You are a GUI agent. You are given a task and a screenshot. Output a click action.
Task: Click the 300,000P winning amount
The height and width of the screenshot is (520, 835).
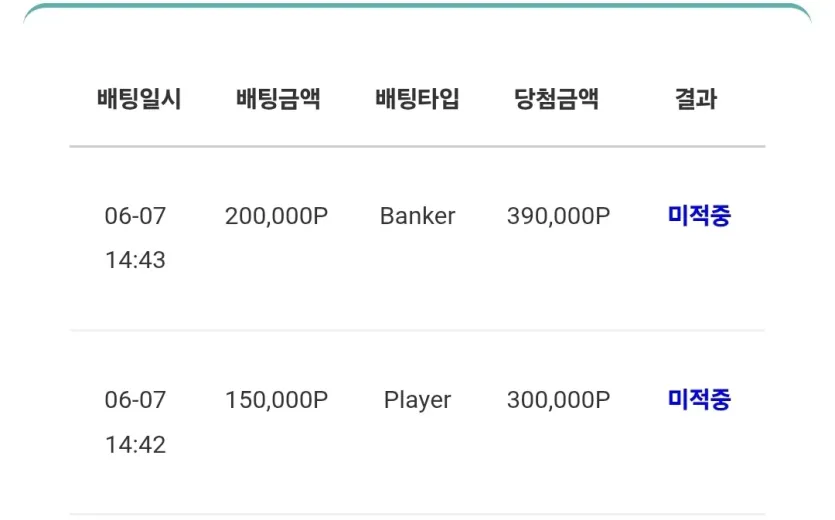[x=559, y=400]
